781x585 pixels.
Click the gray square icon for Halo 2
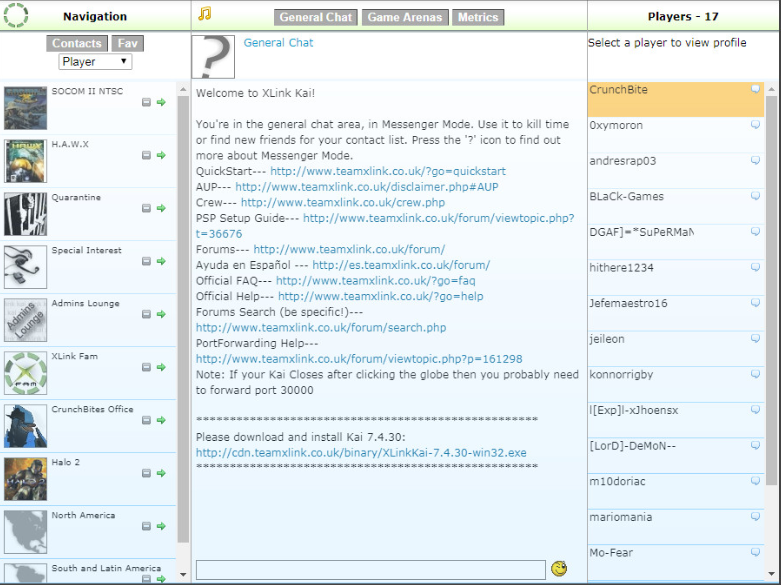tap(146, 473)
